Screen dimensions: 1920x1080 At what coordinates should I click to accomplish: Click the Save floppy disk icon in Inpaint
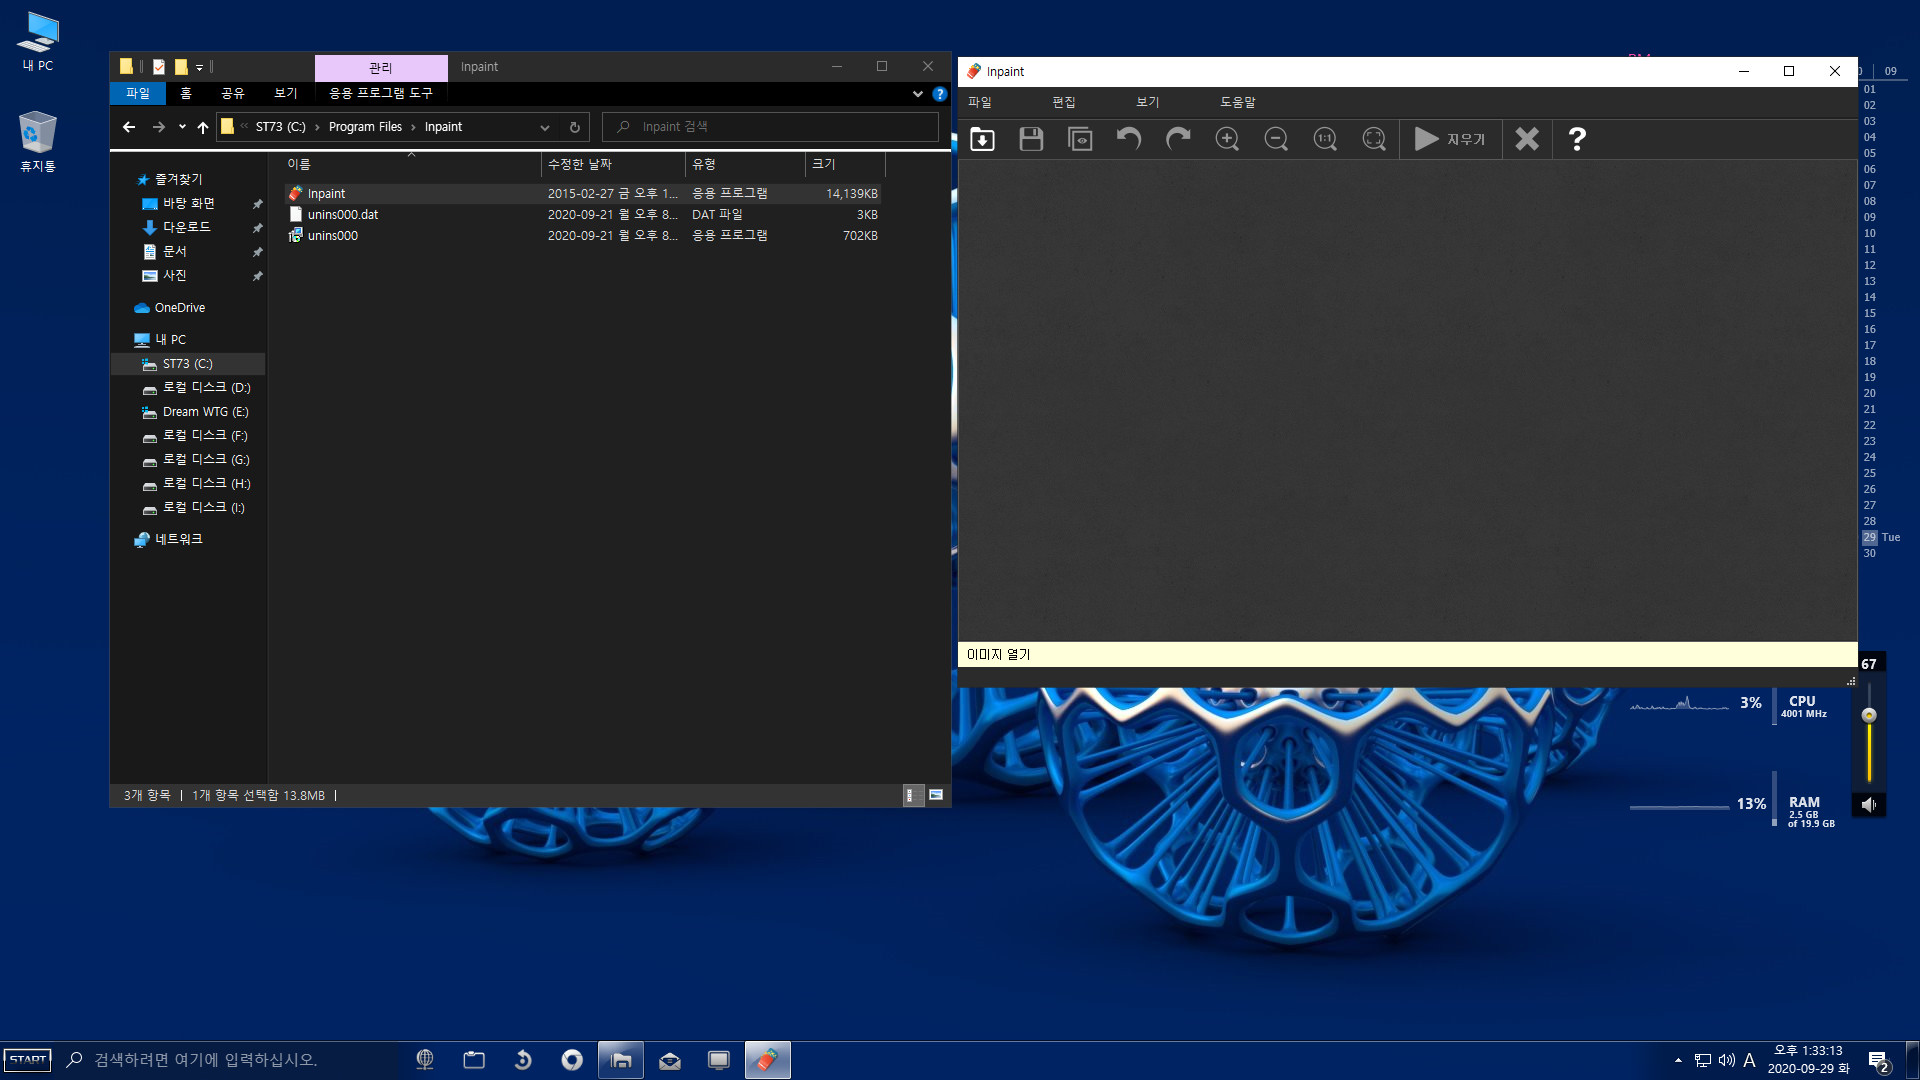point(1031,139)
